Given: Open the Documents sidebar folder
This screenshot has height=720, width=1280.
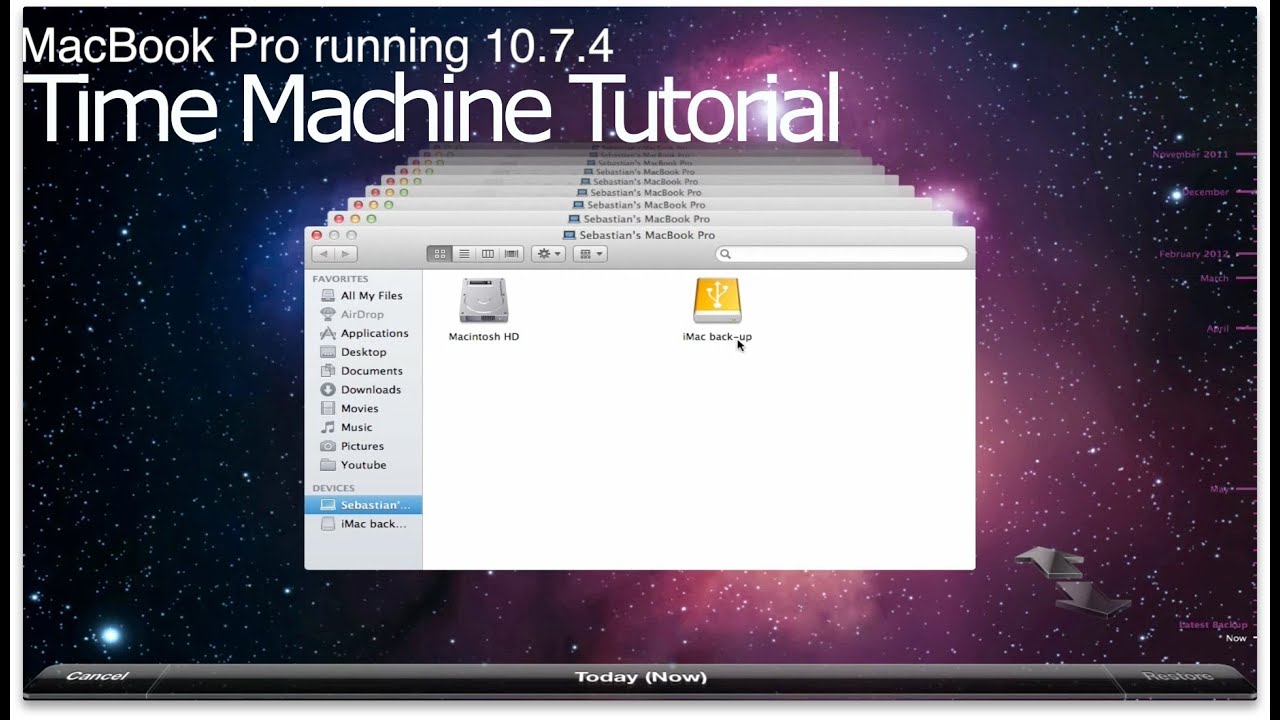Looking at the screenshot, I should tap(363, 371).
